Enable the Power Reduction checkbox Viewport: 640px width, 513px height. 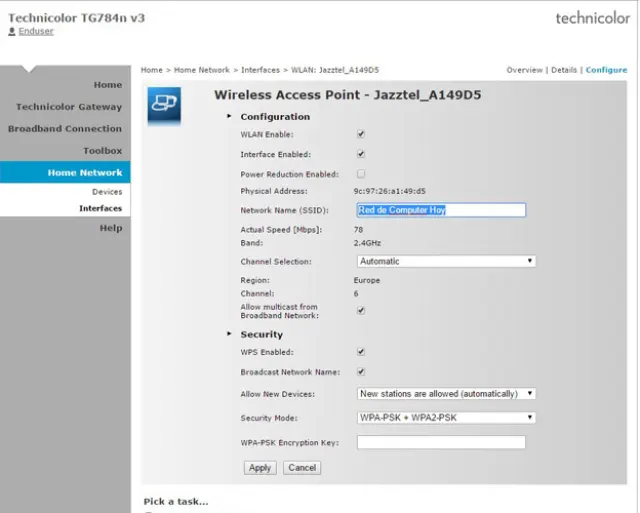click(361, 174)
